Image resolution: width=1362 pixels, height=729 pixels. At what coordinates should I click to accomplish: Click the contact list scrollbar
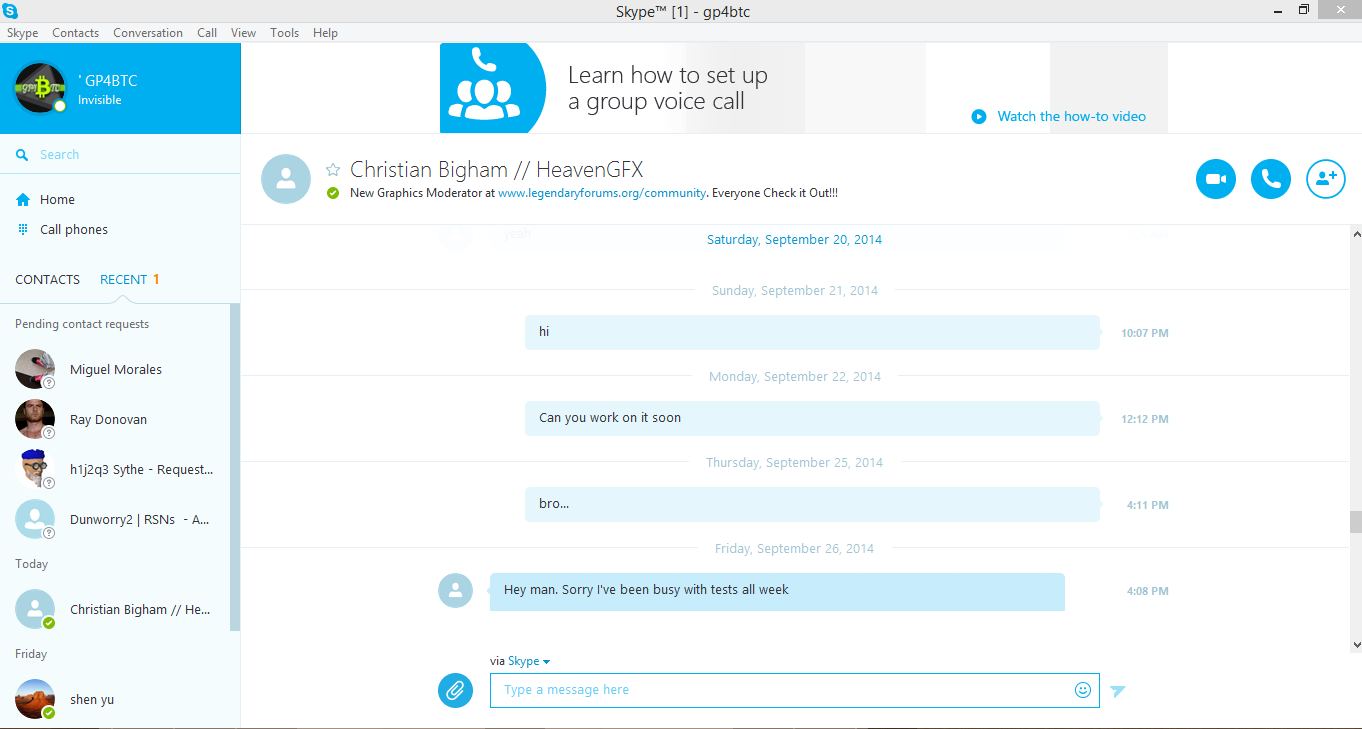pyautogui.click(x=235, y=467)
